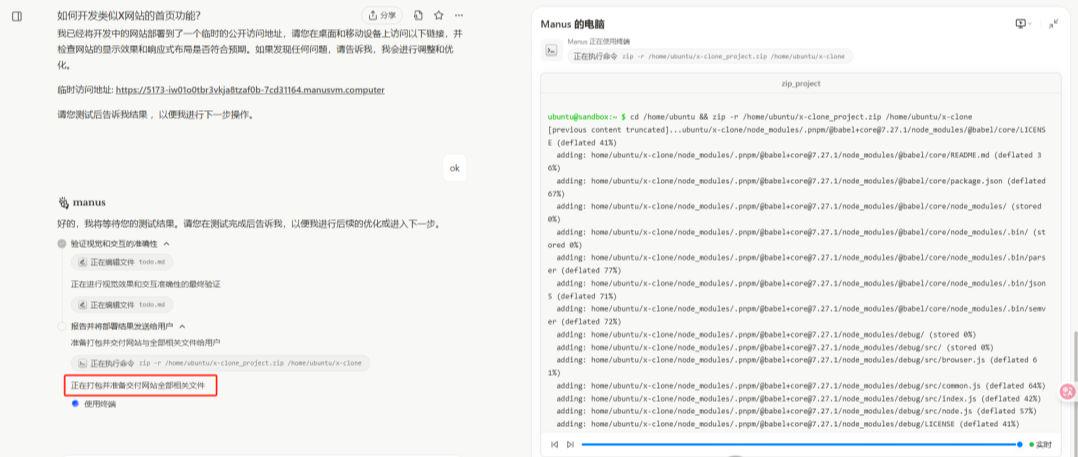Select the zip_project terminal tab
Viewport: 1078px width, 457px height.
[x=801, y=84]
